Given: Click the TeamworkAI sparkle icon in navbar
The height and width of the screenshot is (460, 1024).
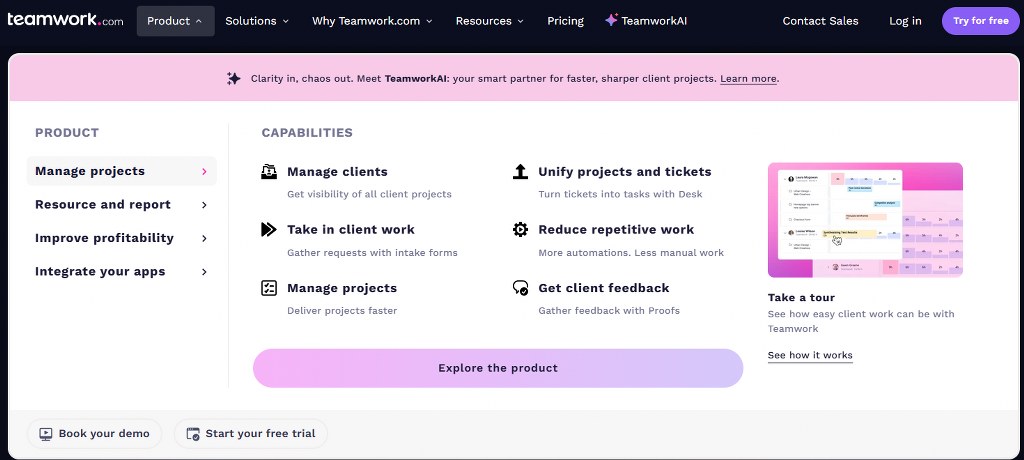Looking at the screenshot, I should [611, 20].
